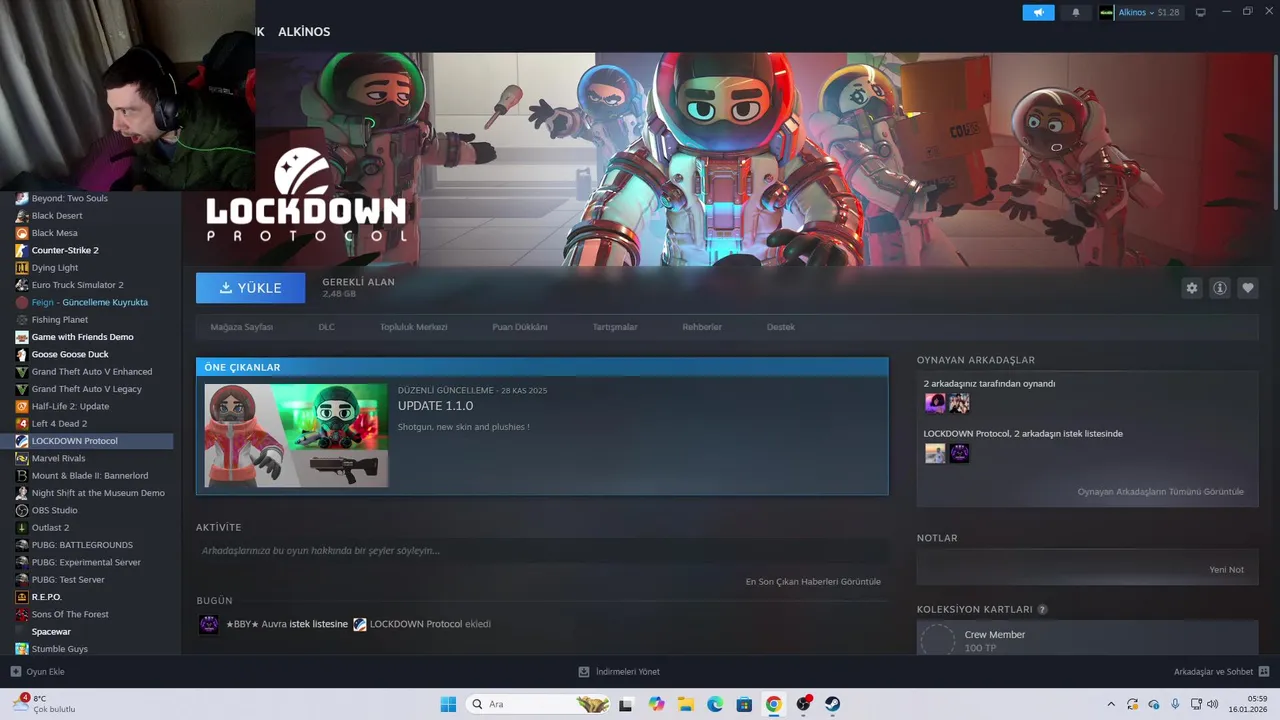The image size is (1280, 720).
Task: Select Left 4 Dead 2 in the library
Action: (59, 424)
